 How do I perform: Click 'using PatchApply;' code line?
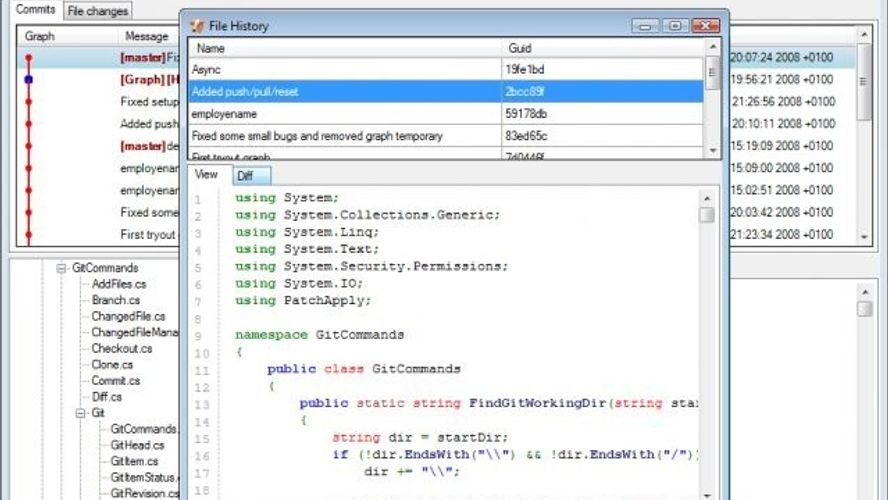(303, 301)
